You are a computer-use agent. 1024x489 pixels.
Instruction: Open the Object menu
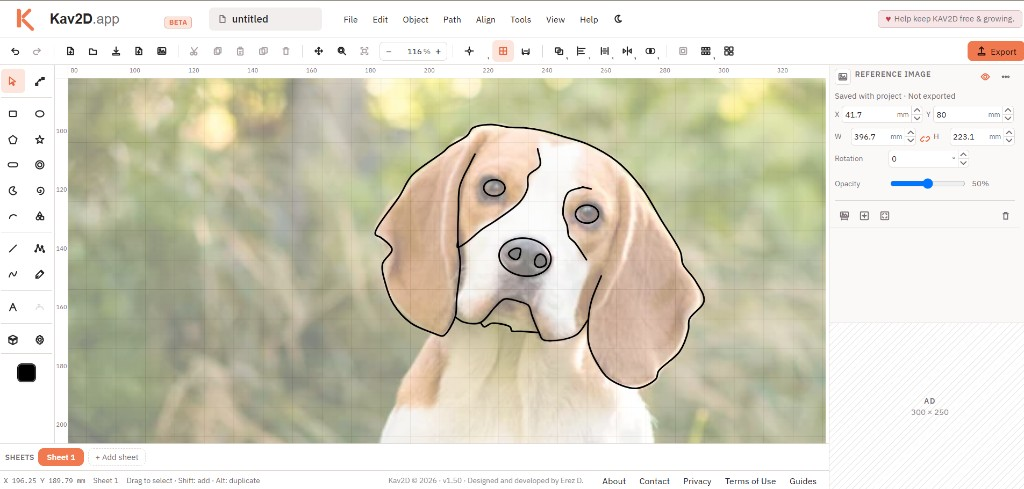(x=415, y=20)
